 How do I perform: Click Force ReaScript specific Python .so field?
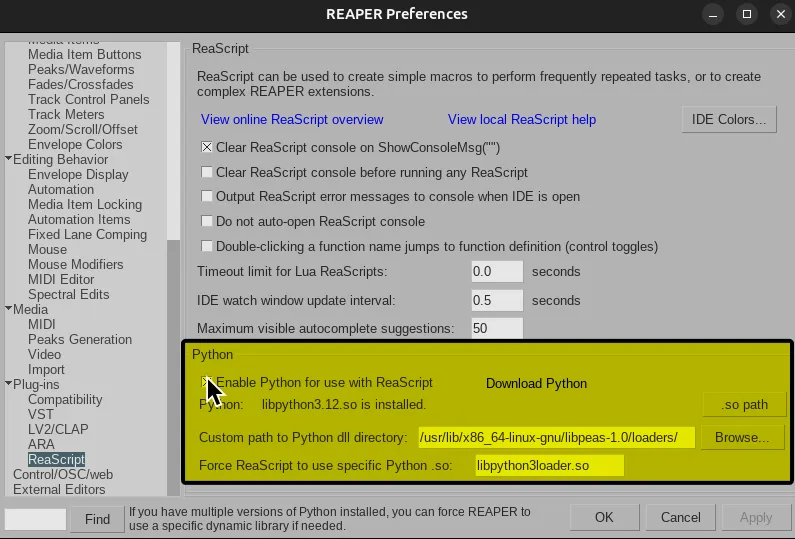coord(550,465)
